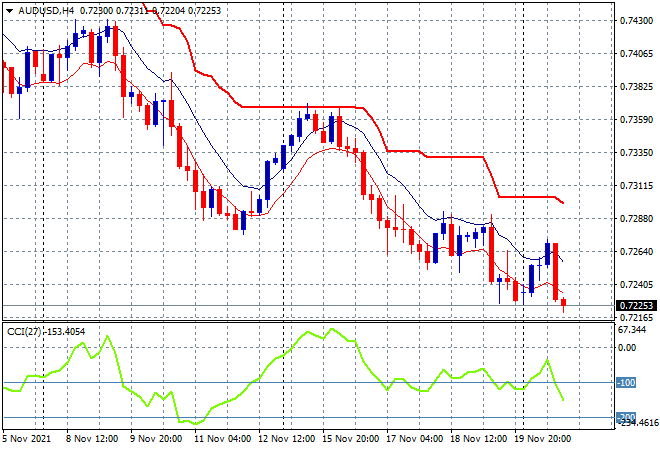Click the 0.73825 price axis label
Screen dimensions: 660x450
(636, 87)
